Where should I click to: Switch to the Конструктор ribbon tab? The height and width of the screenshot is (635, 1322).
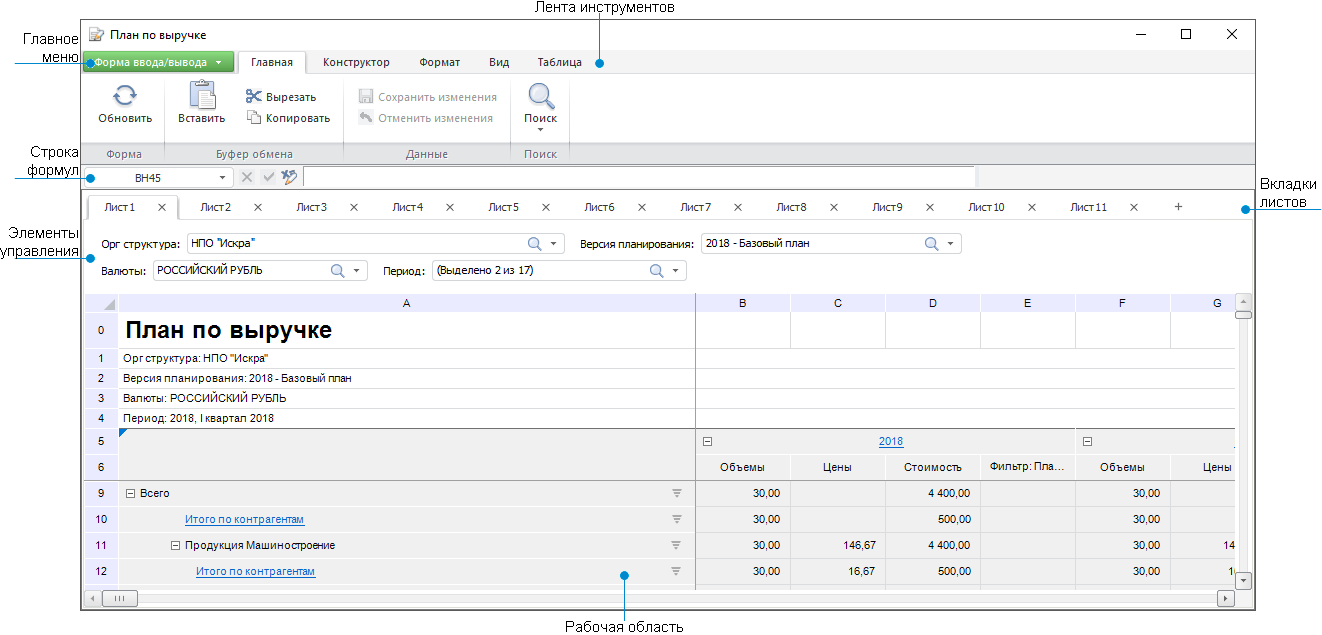coord(355,61)
